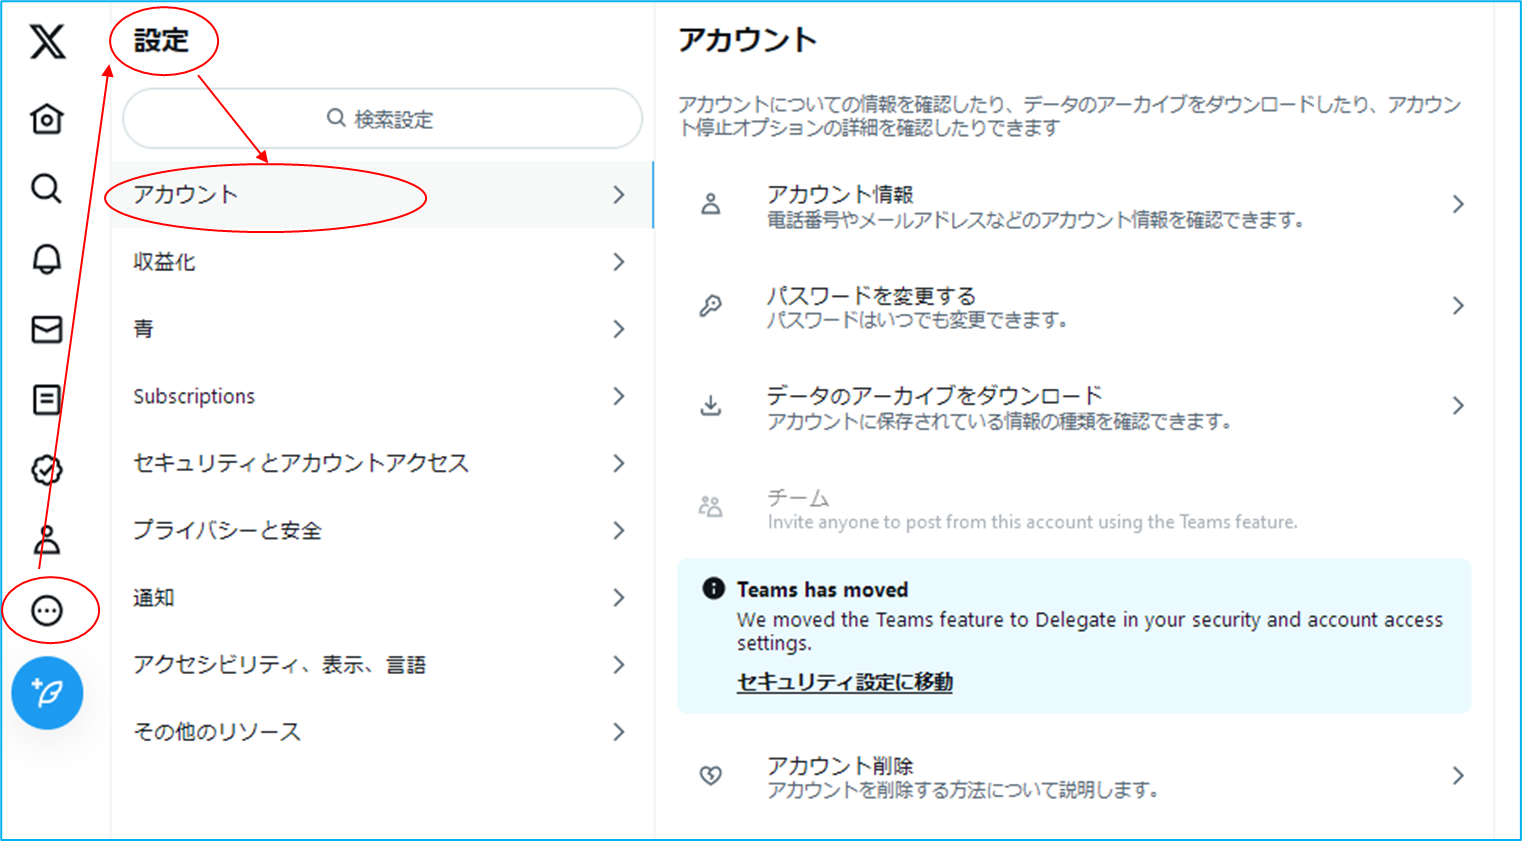Click chevron on アカウント情報 row

(1458, 204)
